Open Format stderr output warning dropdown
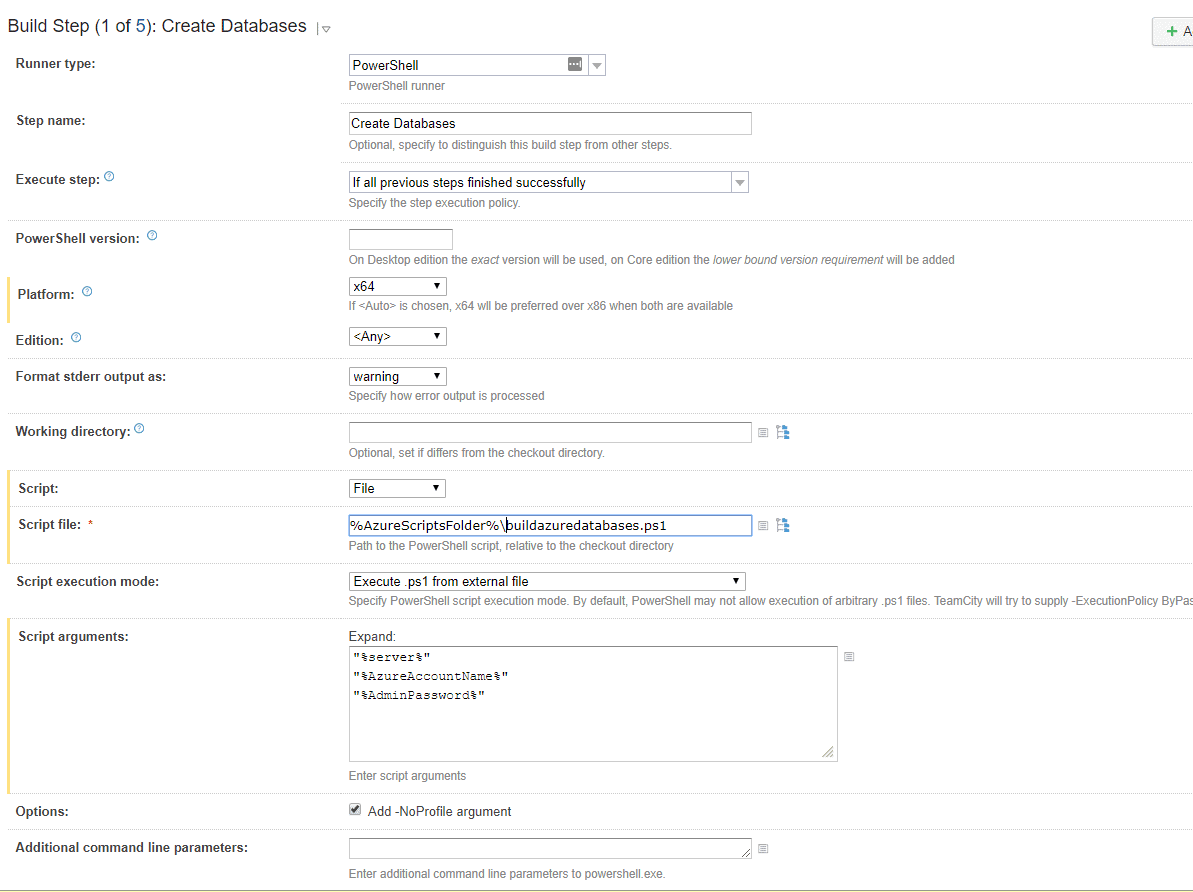This screenshot has height=892, width=1193. [398, 377]
